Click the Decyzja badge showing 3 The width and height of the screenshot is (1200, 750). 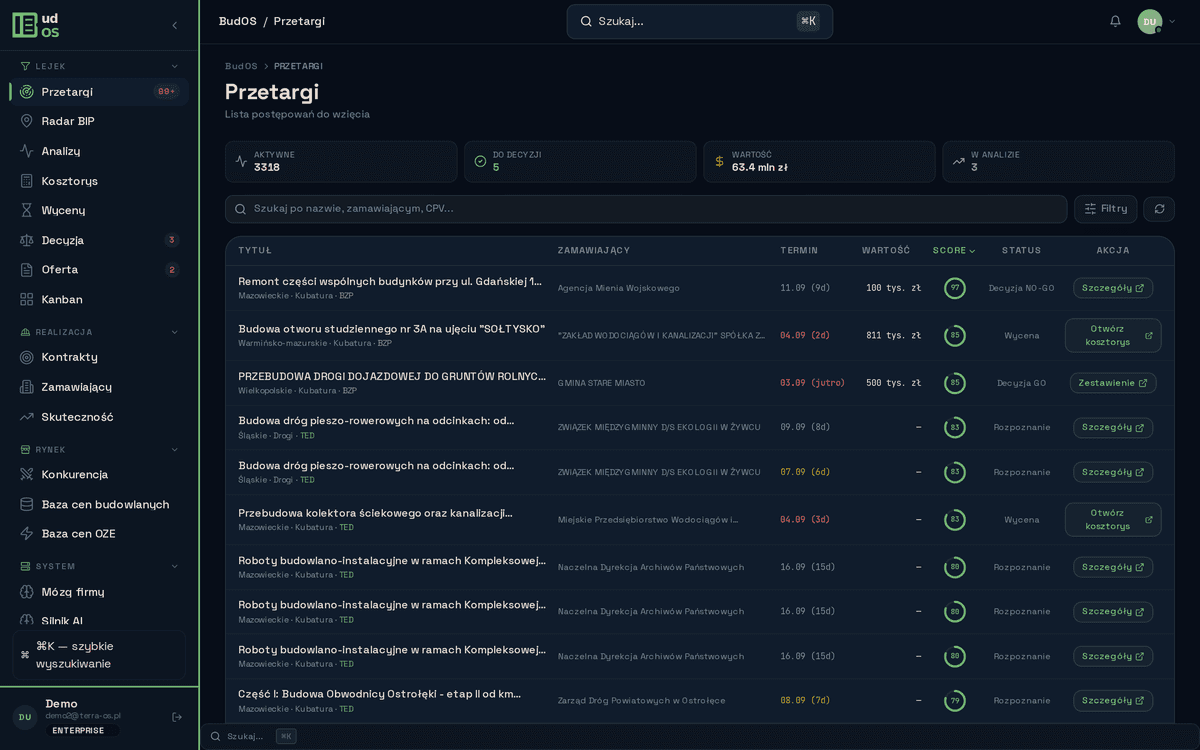[x=172, y=240]
